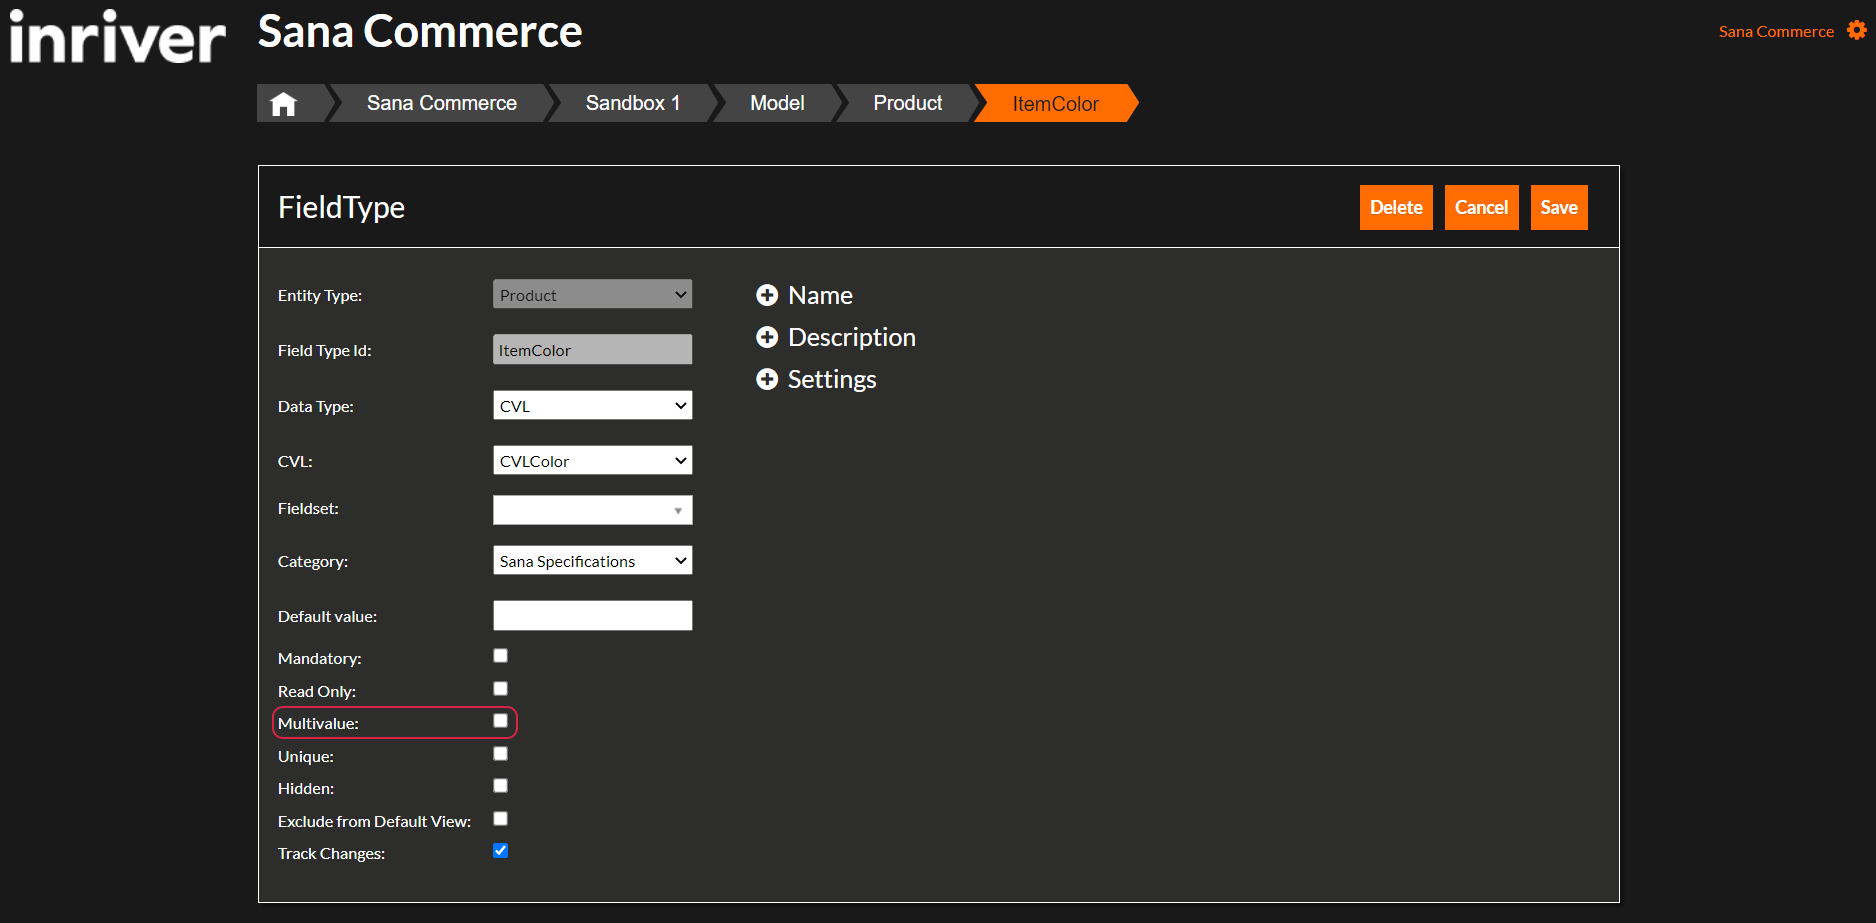Click the Name section label
The width and height of the screenshot is (1876, 923).
tap(820, 295)
